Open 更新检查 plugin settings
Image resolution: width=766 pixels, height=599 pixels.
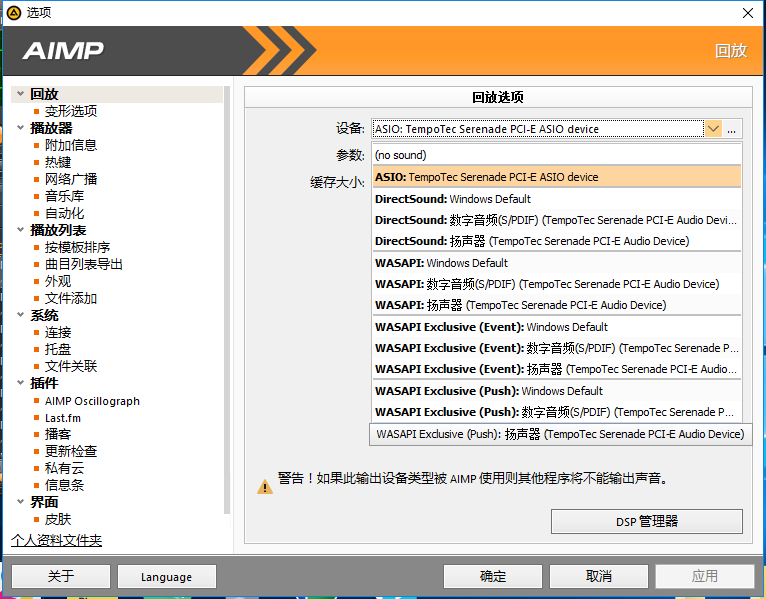pyautogui.click(x=71, y=451)
